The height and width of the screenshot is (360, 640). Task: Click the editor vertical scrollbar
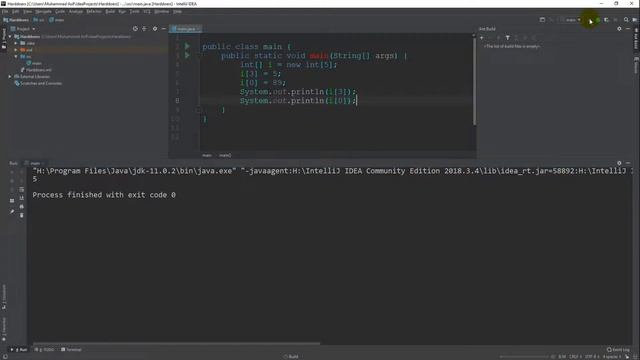[x=474, y=82]
